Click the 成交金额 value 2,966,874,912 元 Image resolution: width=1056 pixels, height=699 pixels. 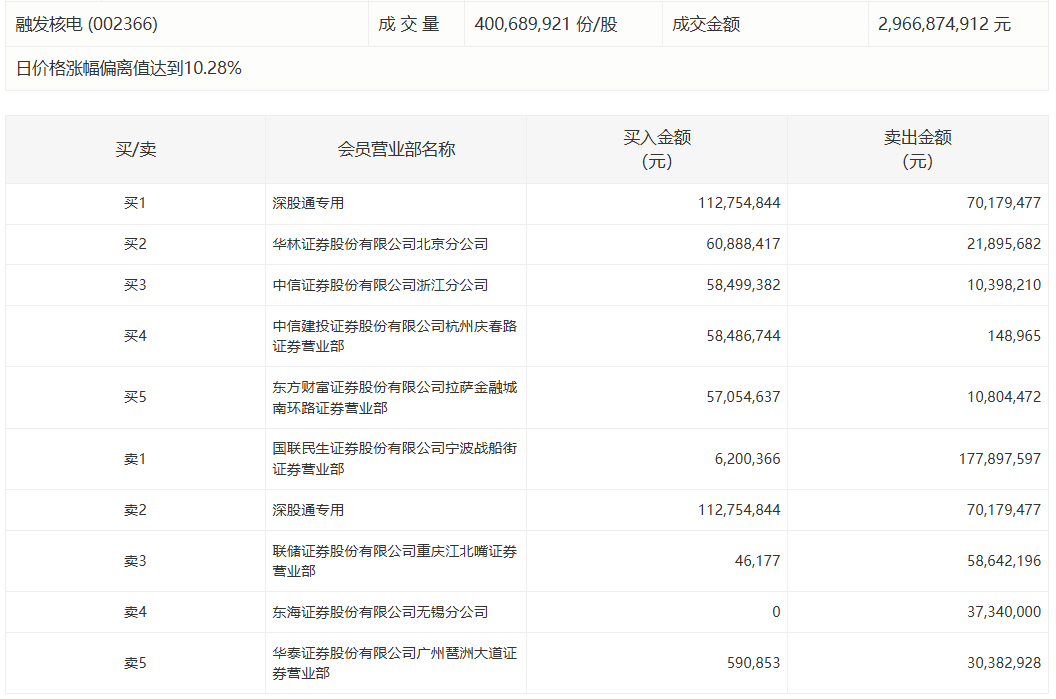tap(944, 24)
